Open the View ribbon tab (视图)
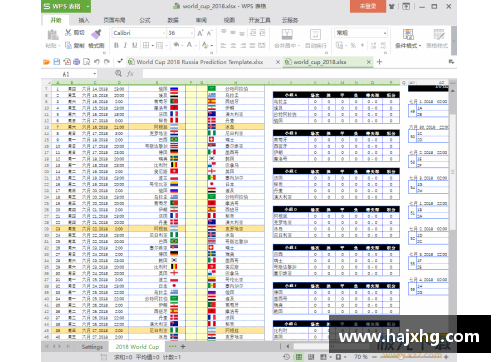Image resolution: width=500 pixels, height=362 pixels. 229,20
